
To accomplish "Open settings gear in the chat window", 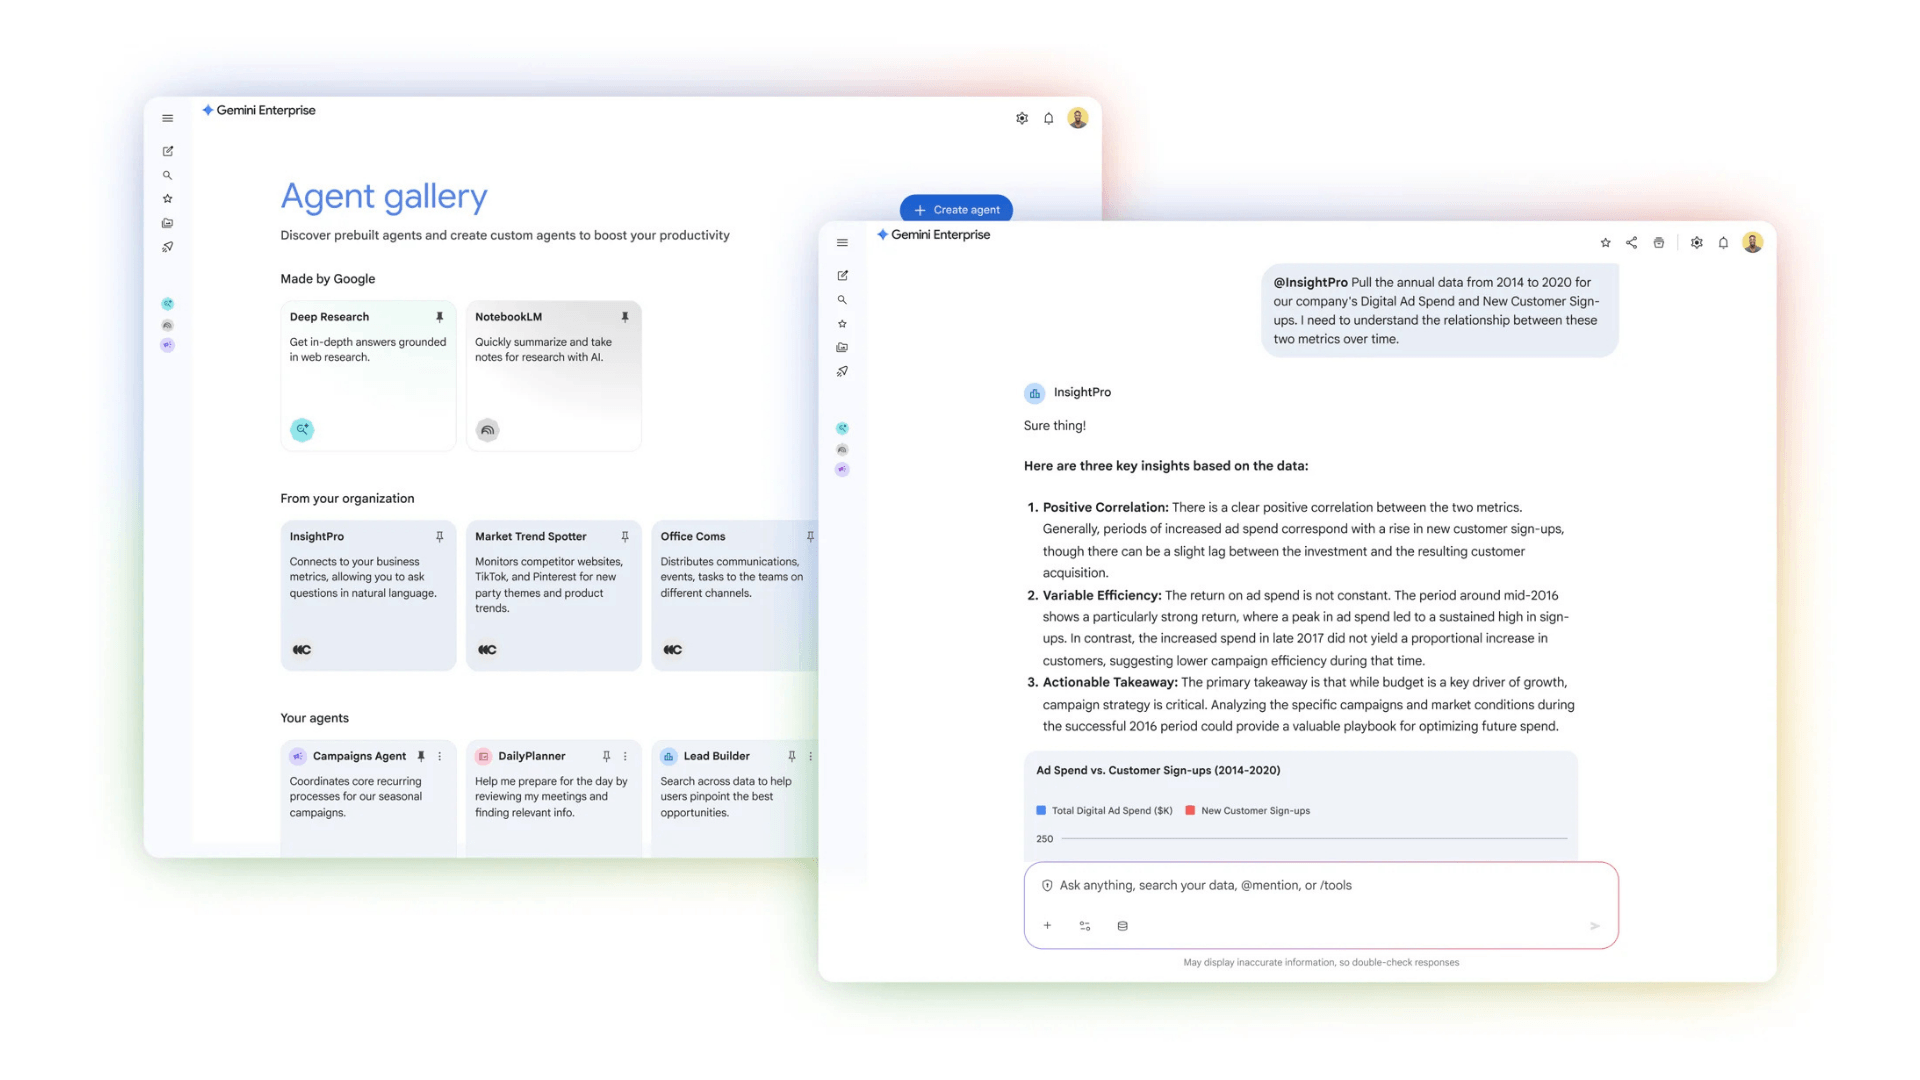I will [x=1697, y=243].
